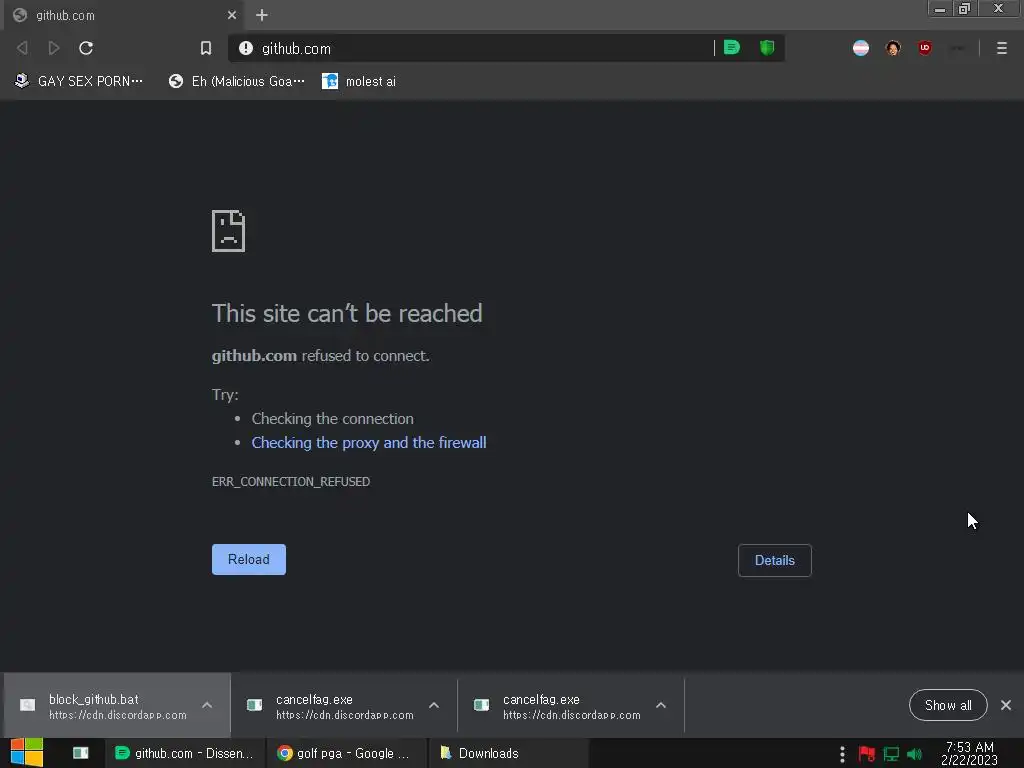The image size is (1024, 768).
Task: Click the dimmed extension icon before the menu
Action: coord(957,48)
